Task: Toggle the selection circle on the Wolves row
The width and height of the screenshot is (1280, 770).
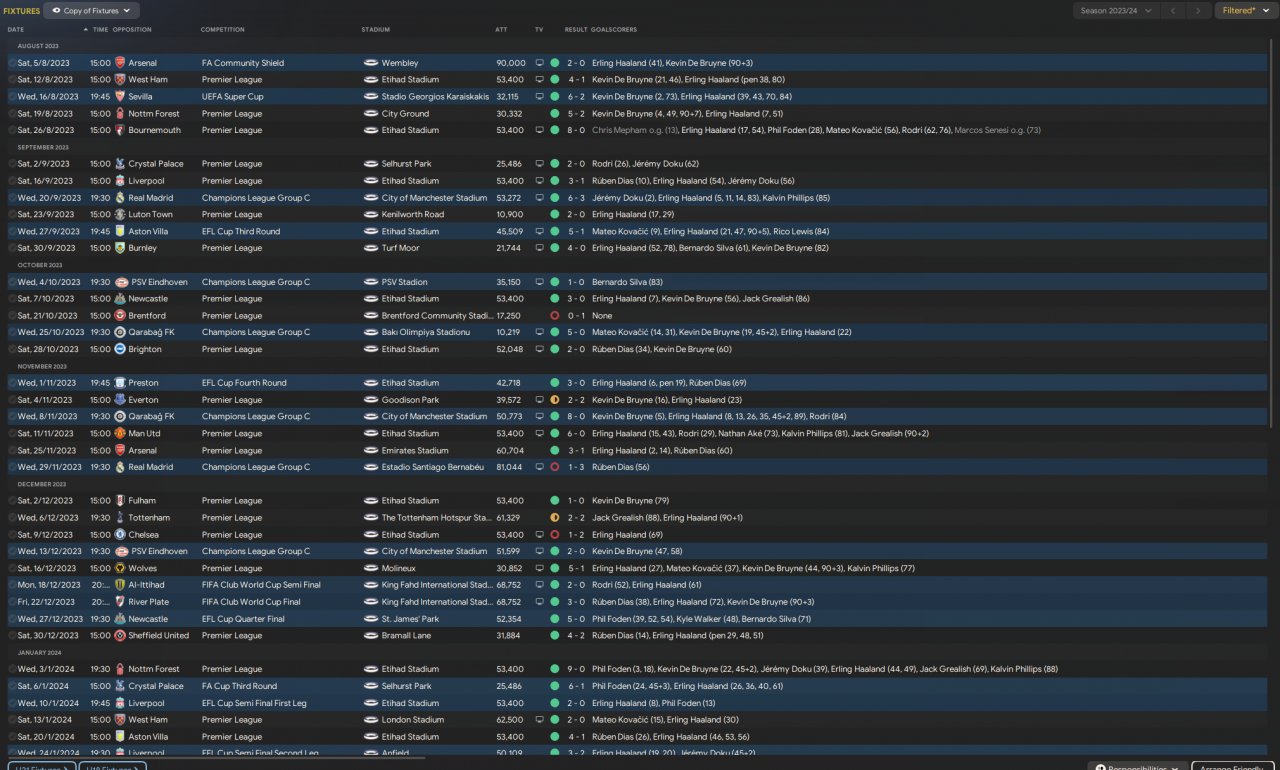Action: pyautogui.click(x=12, y=568)
